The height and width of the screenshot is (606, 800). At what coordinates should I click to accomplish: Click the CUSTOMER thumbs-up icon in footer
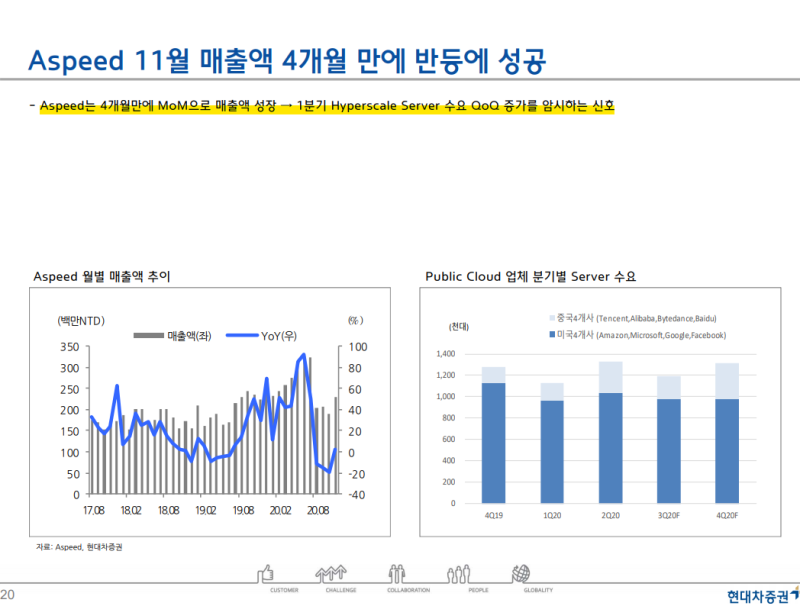coord(264,572)
